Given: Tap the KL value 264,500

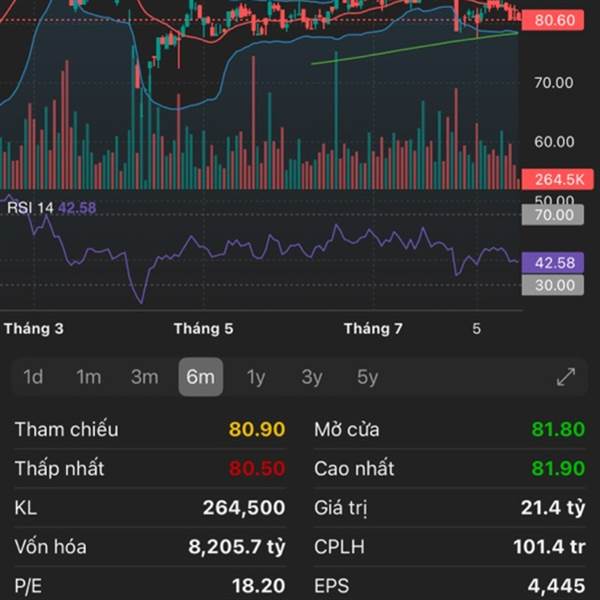Looking at the screenshot, I should coord(244,508).
